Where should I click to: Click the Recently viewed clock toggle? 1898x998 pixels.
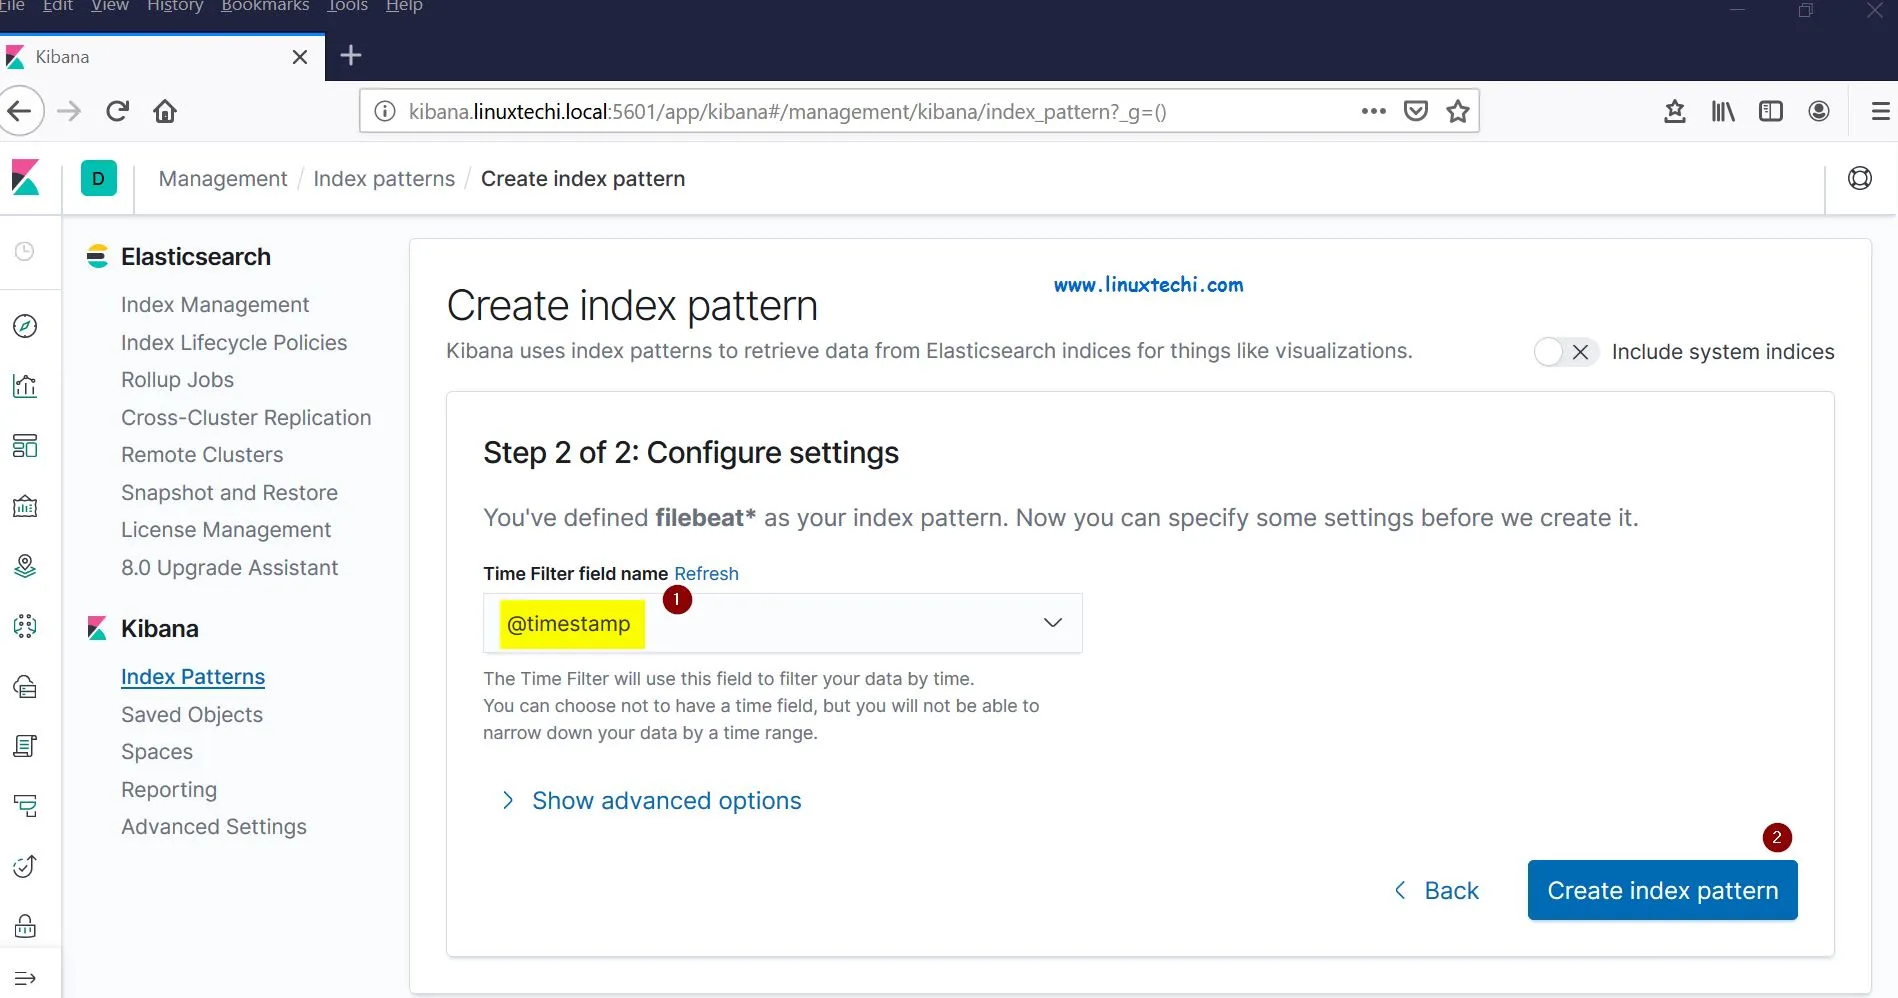[x=25, y=252]
